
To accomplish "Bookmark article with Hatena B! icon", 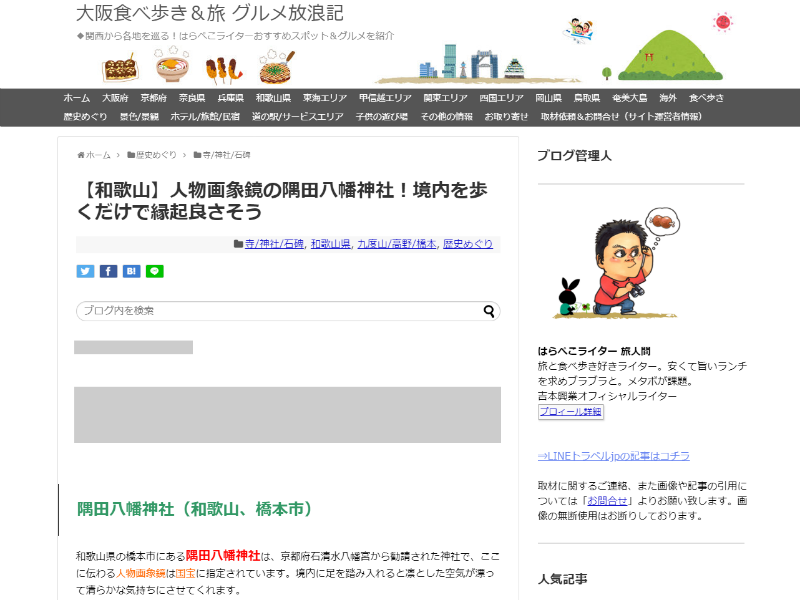I will tap(131, 271).
